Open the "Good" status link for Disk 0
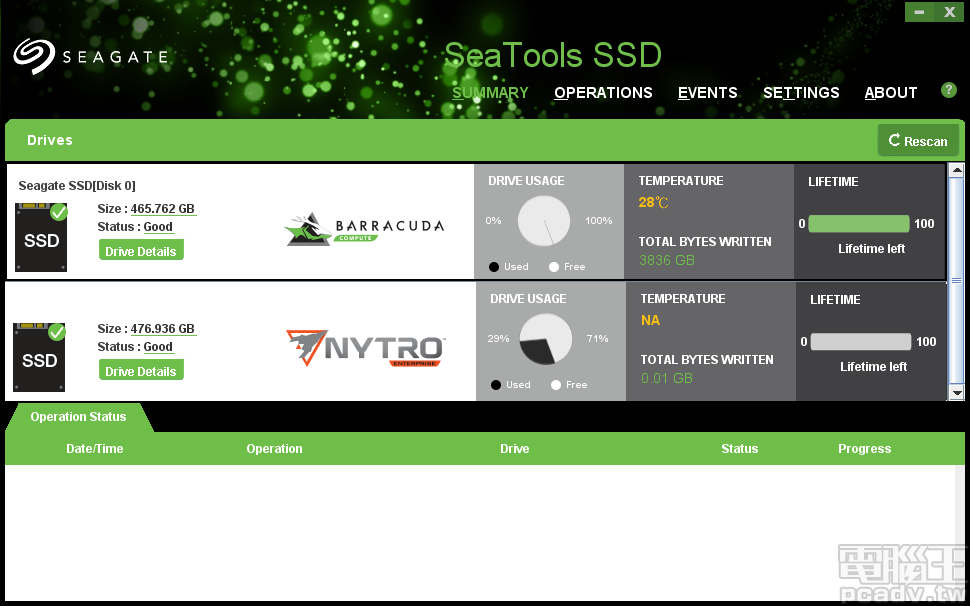 click(158, 226)
